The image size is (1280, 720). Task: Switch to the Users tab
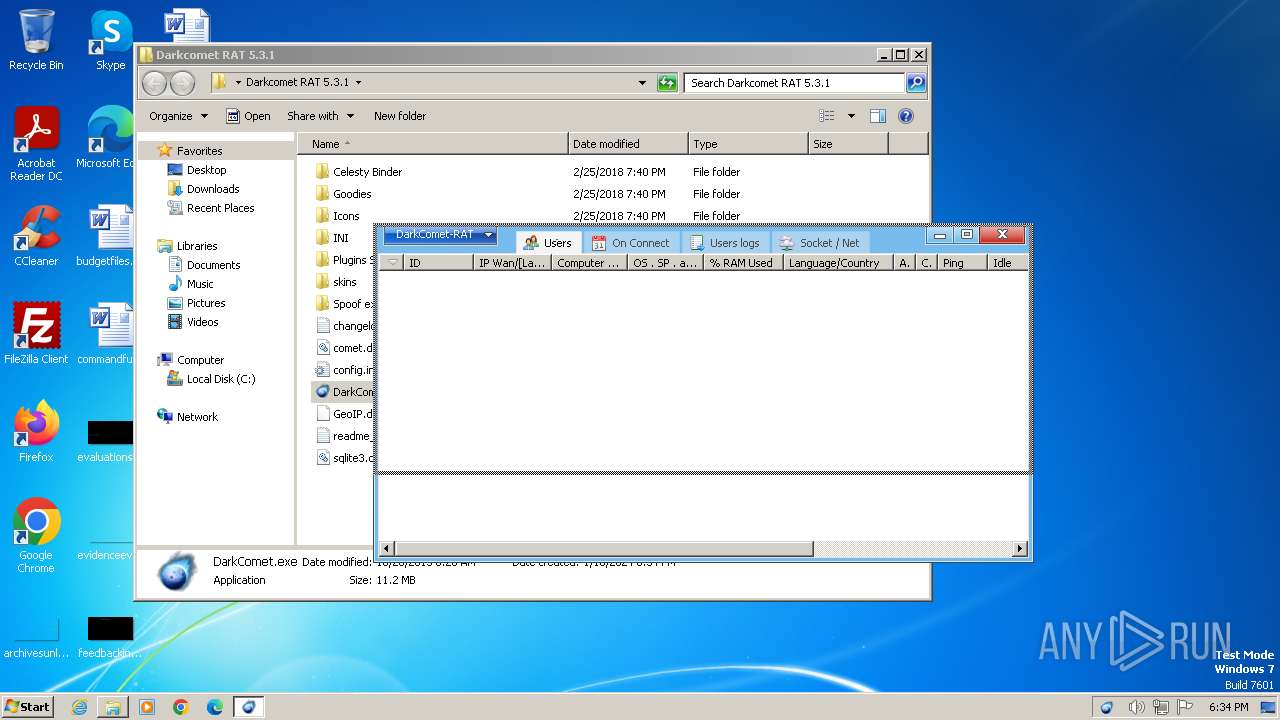pos(548,243)
